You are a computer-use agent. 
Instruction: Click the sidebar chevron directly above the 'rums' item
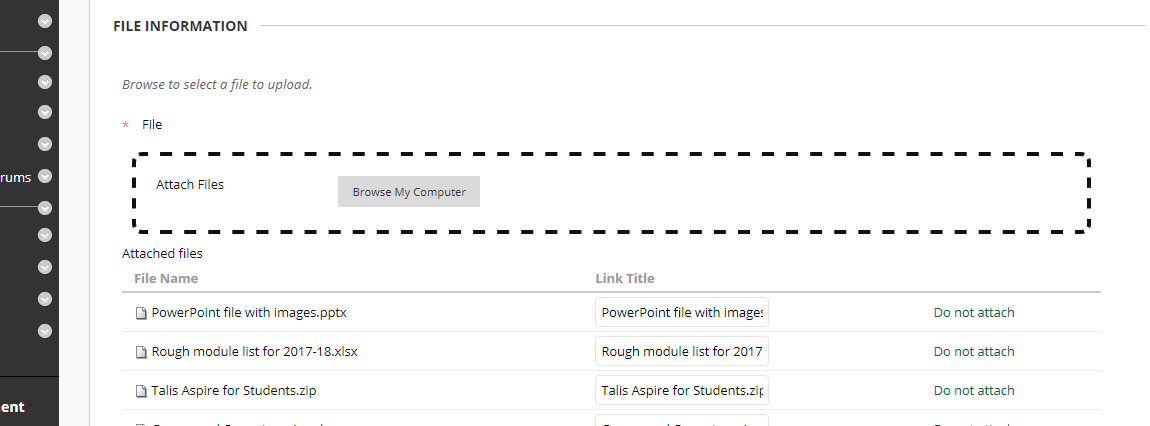(x=45, y=144)
